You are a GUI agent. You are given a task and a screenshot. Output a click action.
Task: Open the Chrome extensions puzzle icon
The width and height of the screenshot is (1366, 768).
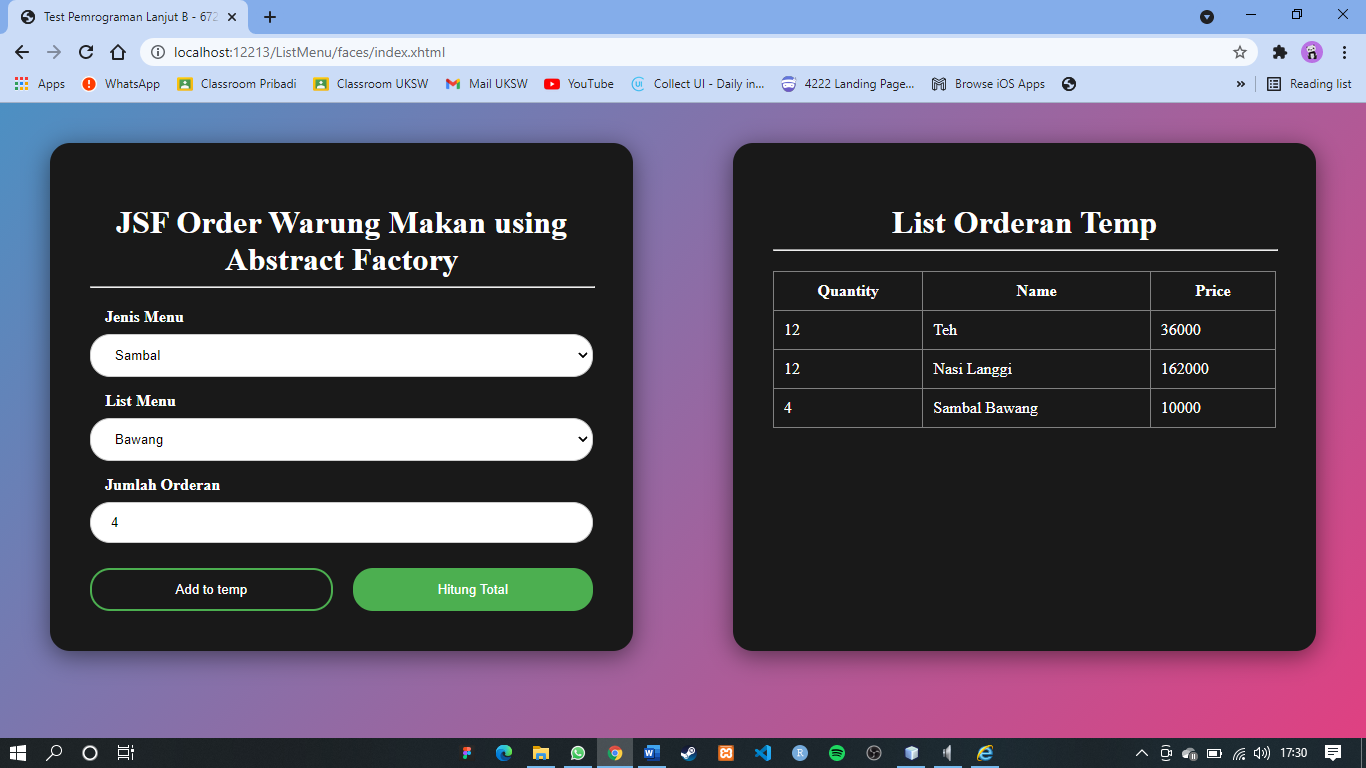point(1279,52)
